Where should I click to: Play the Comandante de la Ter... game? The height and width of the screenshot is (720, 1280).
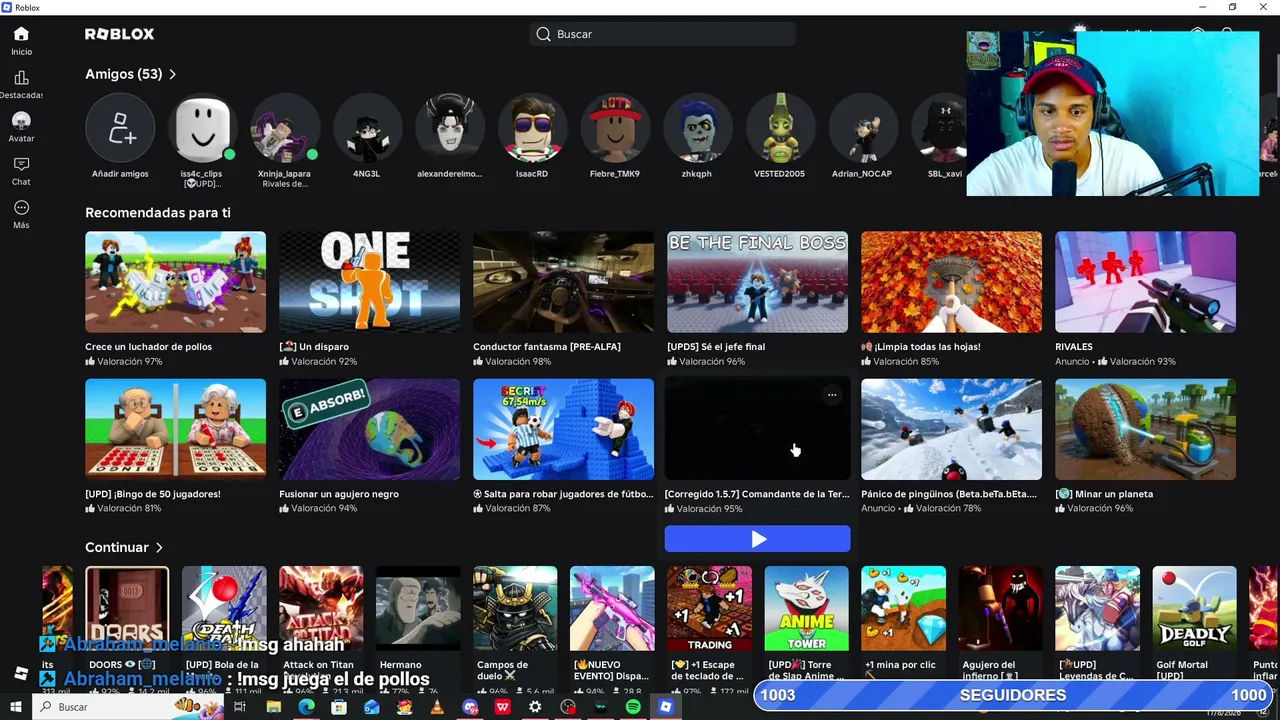(757, 539)
